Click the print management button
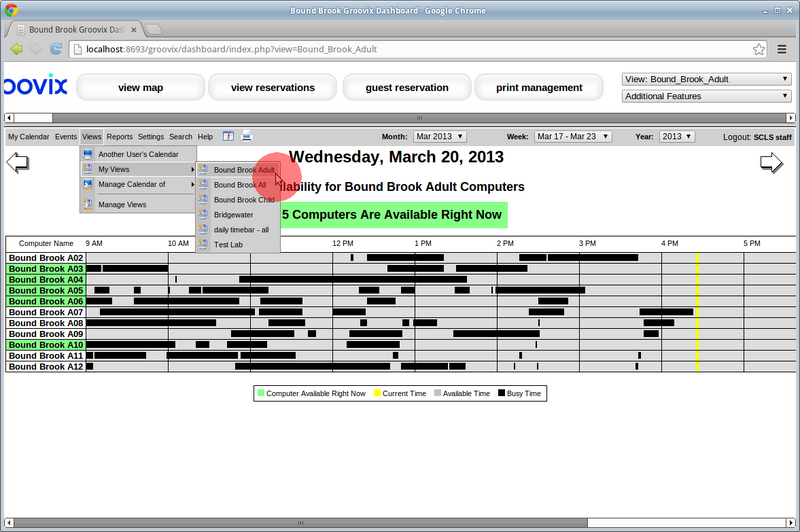Image resolution: width=800 pixels, height=532 pixels. [539, 87]
